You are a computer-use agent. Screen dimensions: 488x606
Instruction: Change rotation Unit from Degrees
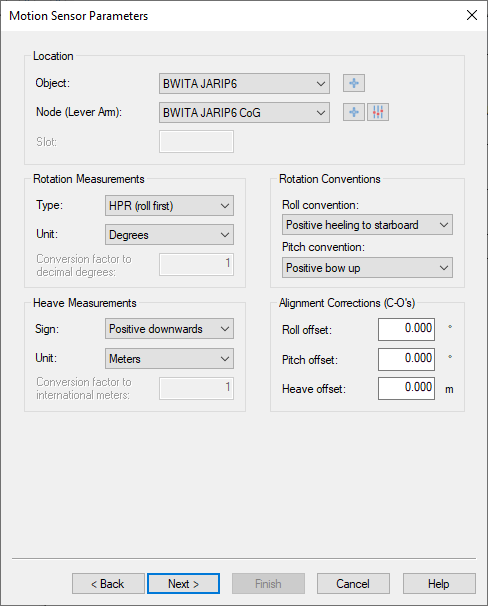[169, 235]
